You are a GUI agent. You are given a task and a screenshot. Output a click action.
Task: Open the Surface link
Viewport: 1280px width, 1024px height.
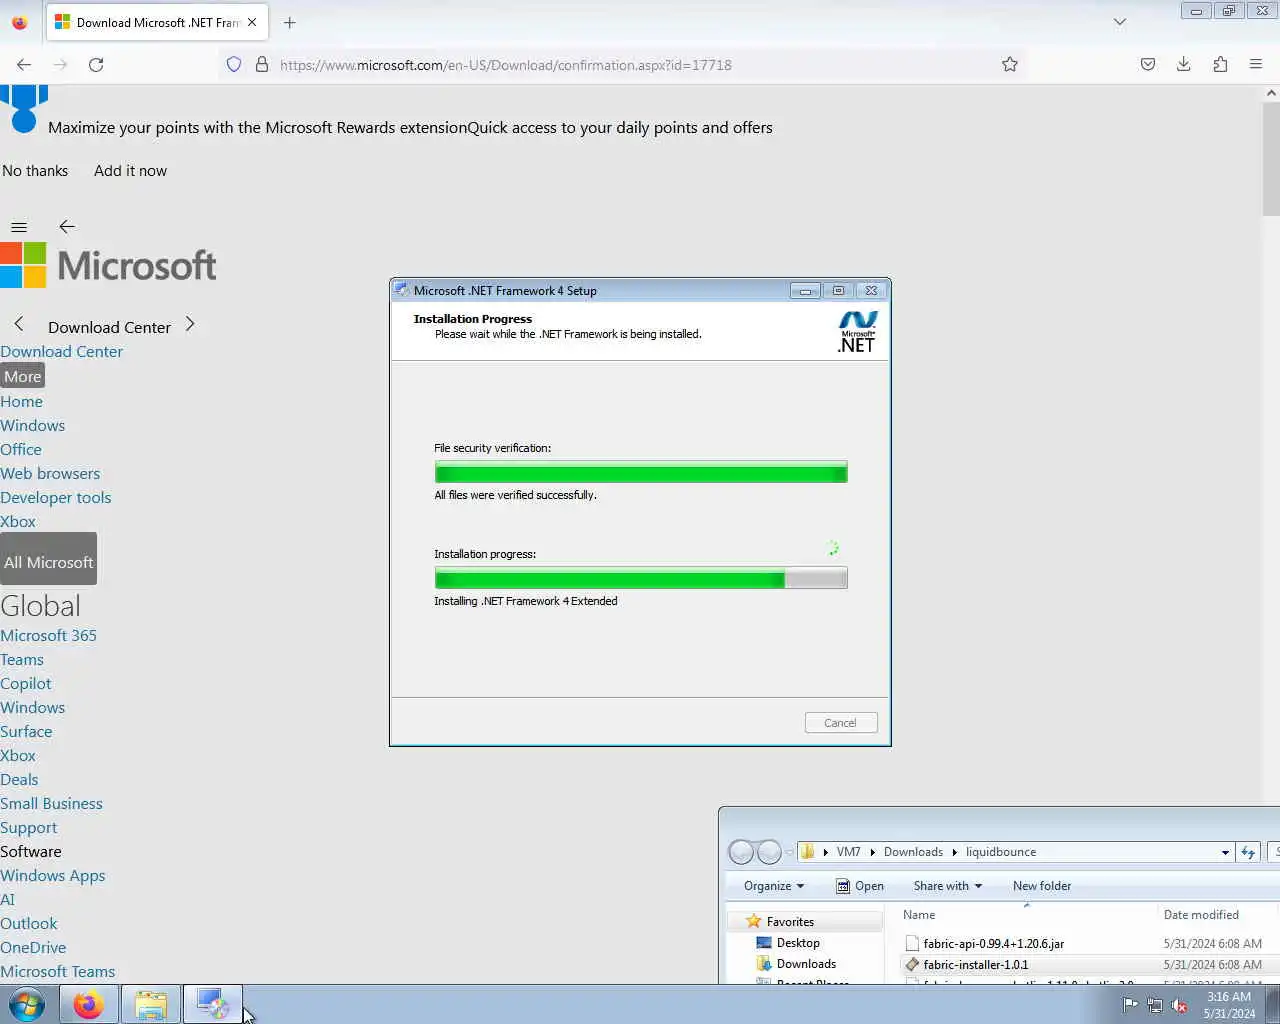tap(26, 732)
